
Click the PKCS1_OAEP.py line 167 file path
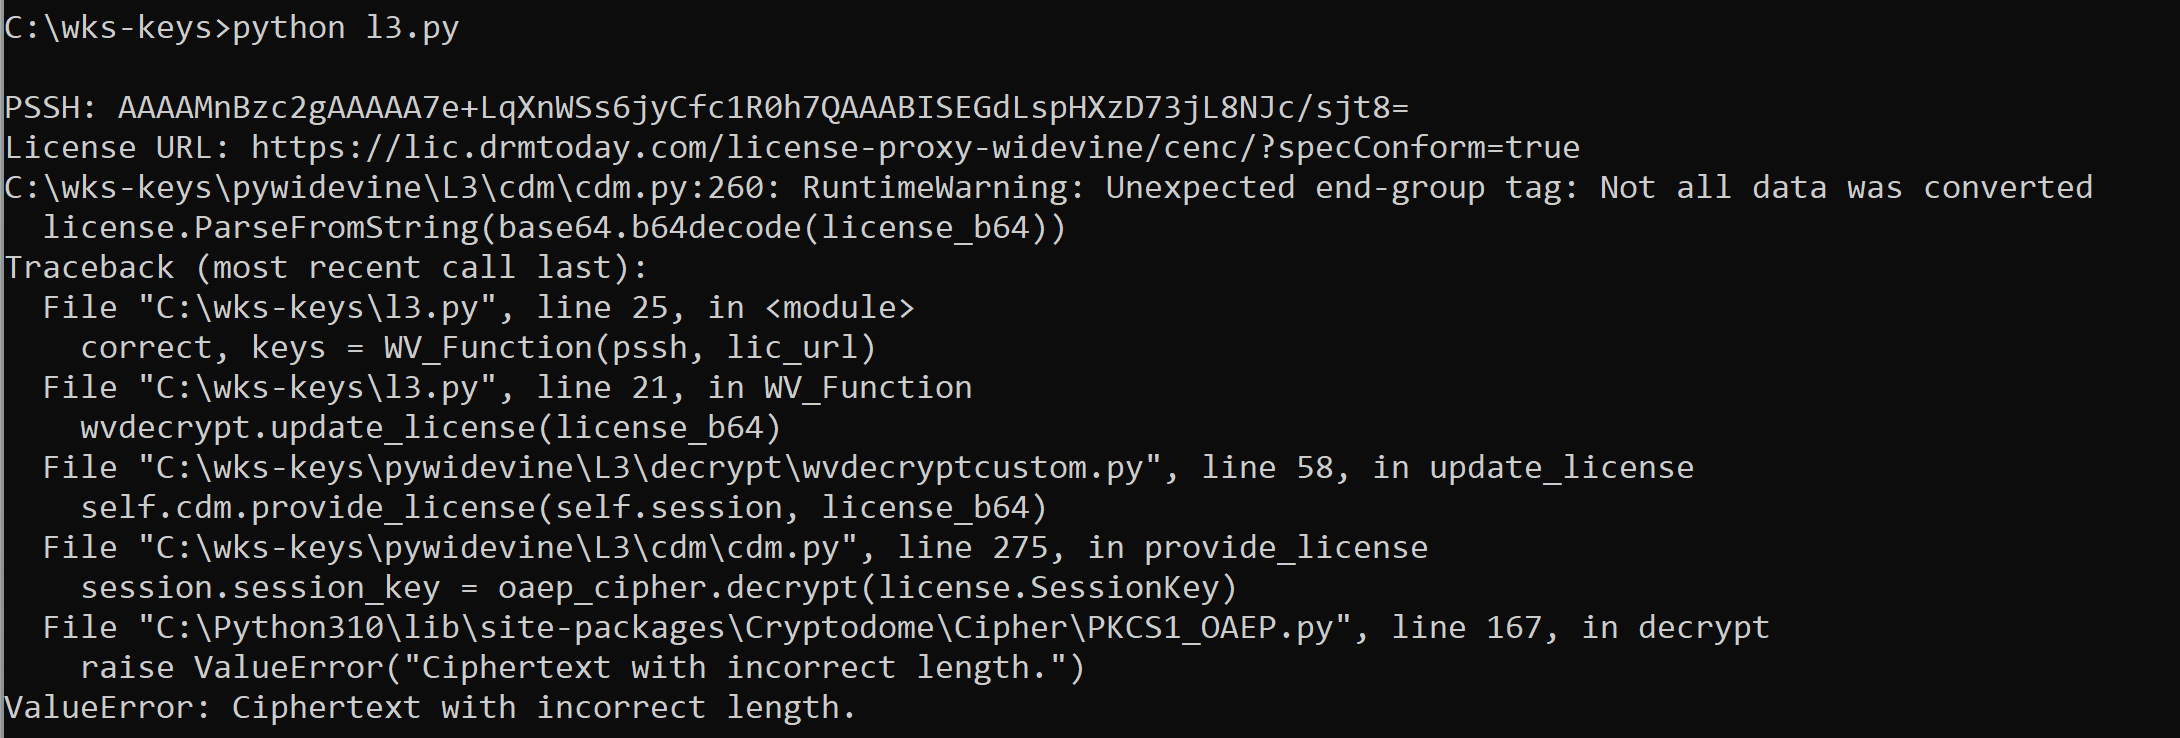tap(906, 628)
